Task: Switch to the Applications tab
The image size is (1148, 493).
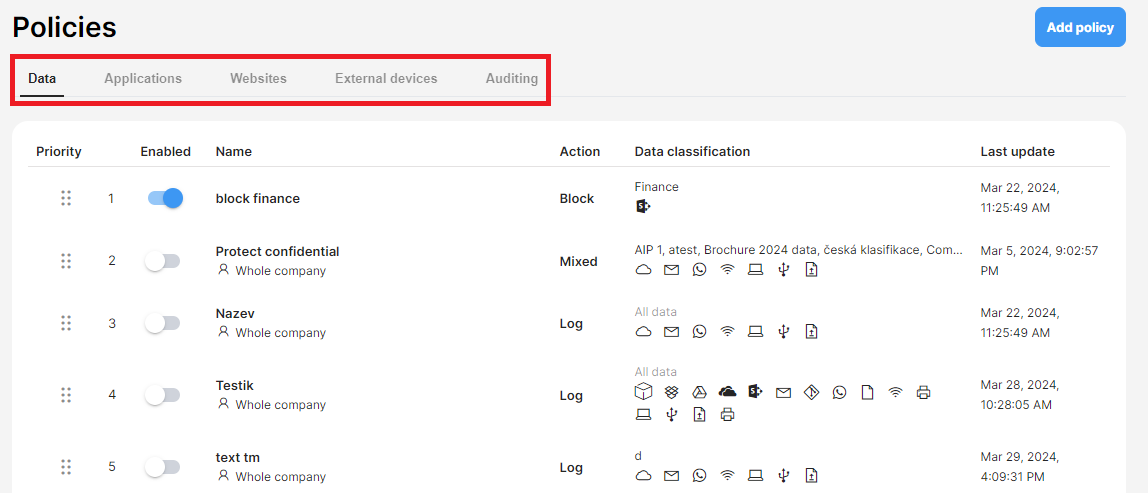Action: pyautogui.click(x=143, y=78)
